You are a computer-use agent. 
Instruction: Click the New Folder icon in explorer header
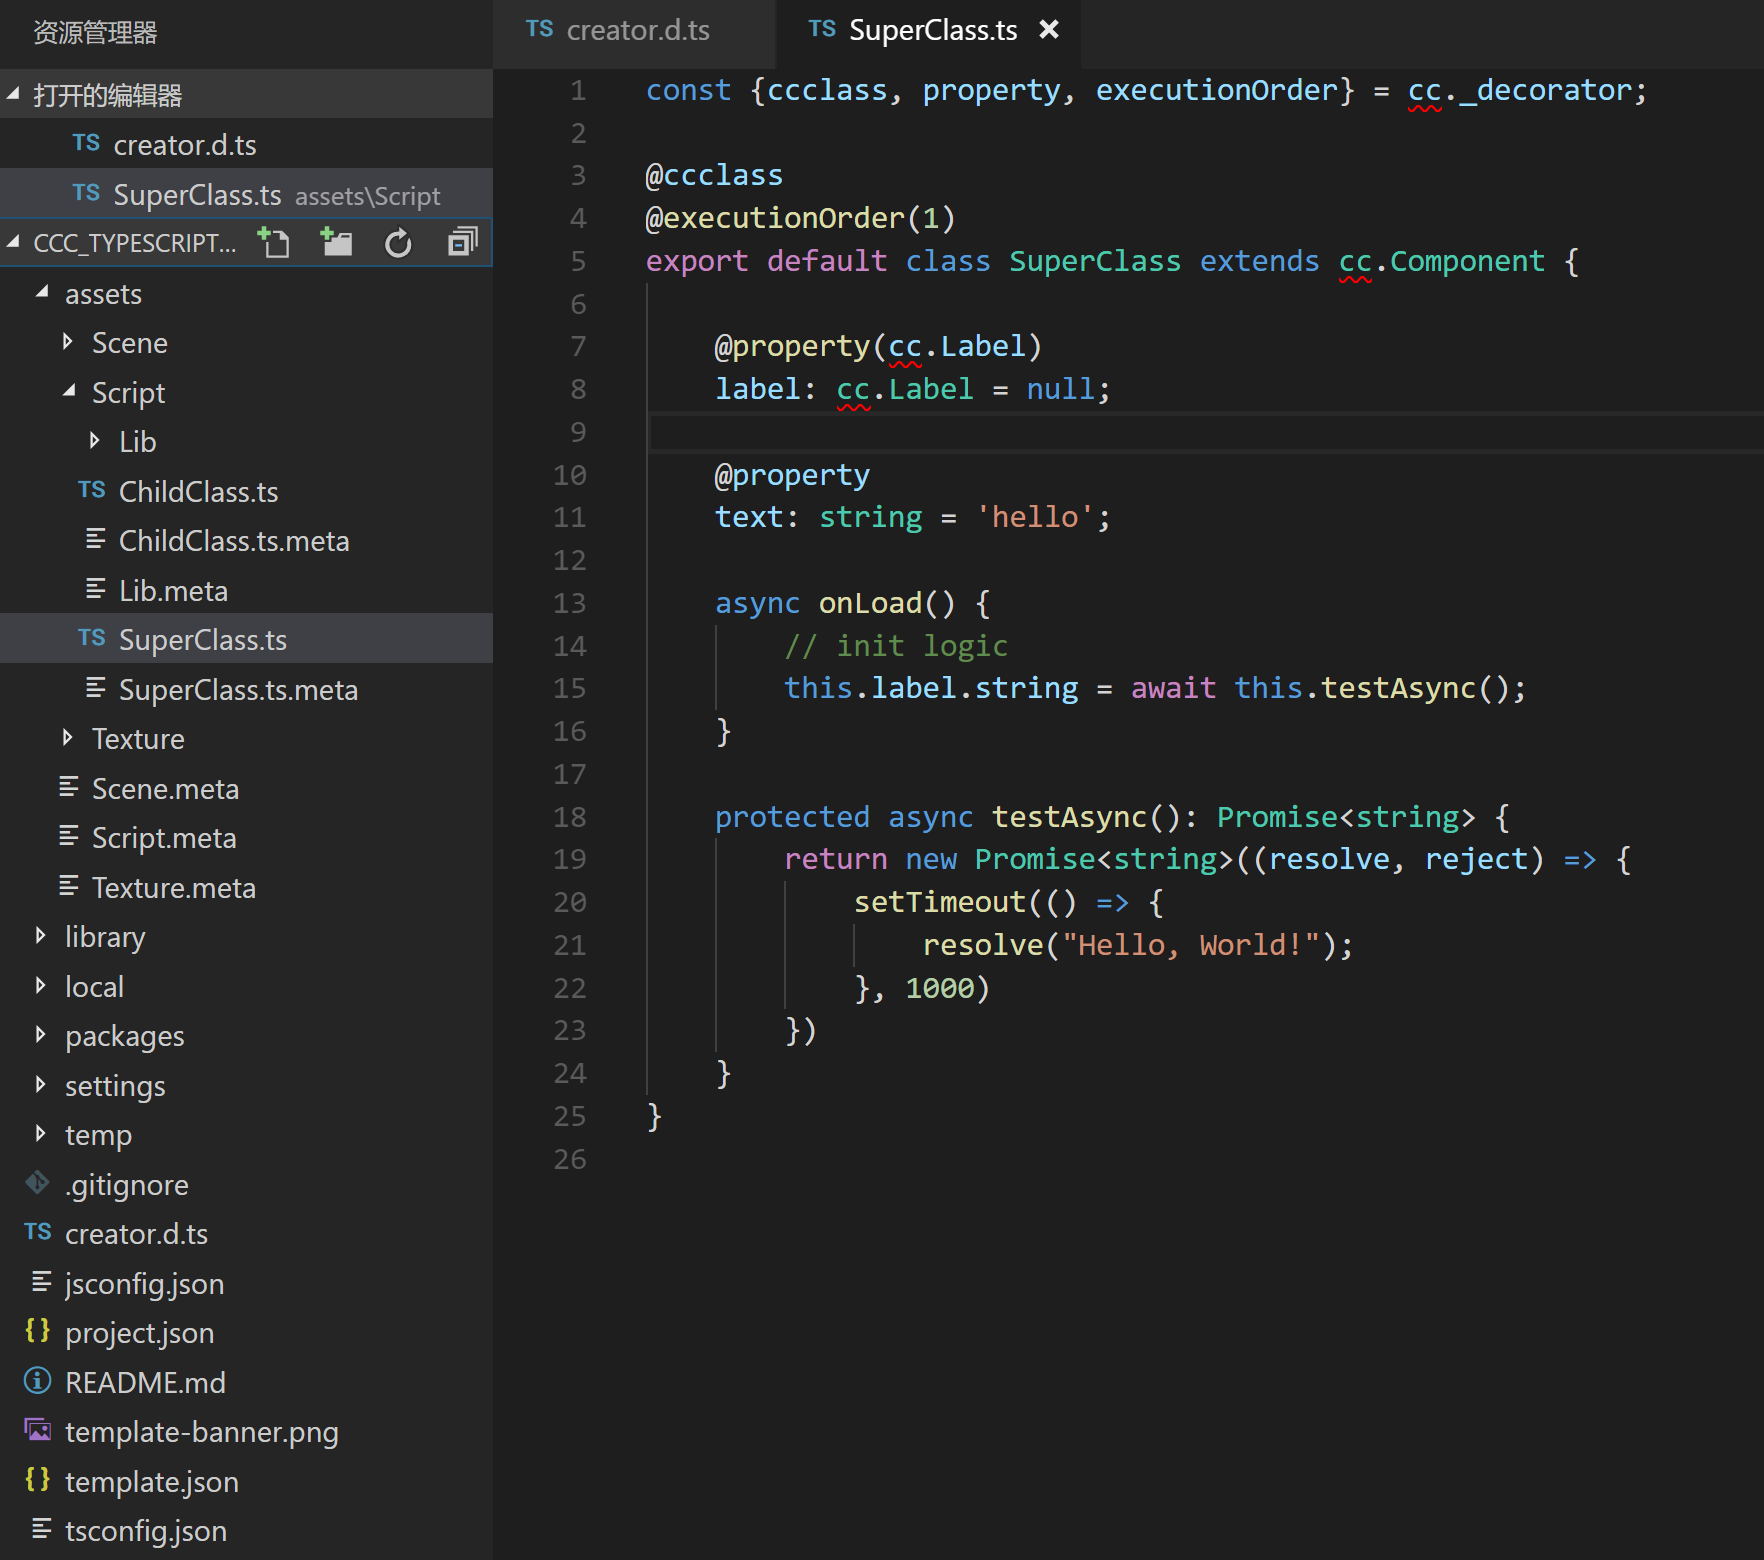click(336, 243)
